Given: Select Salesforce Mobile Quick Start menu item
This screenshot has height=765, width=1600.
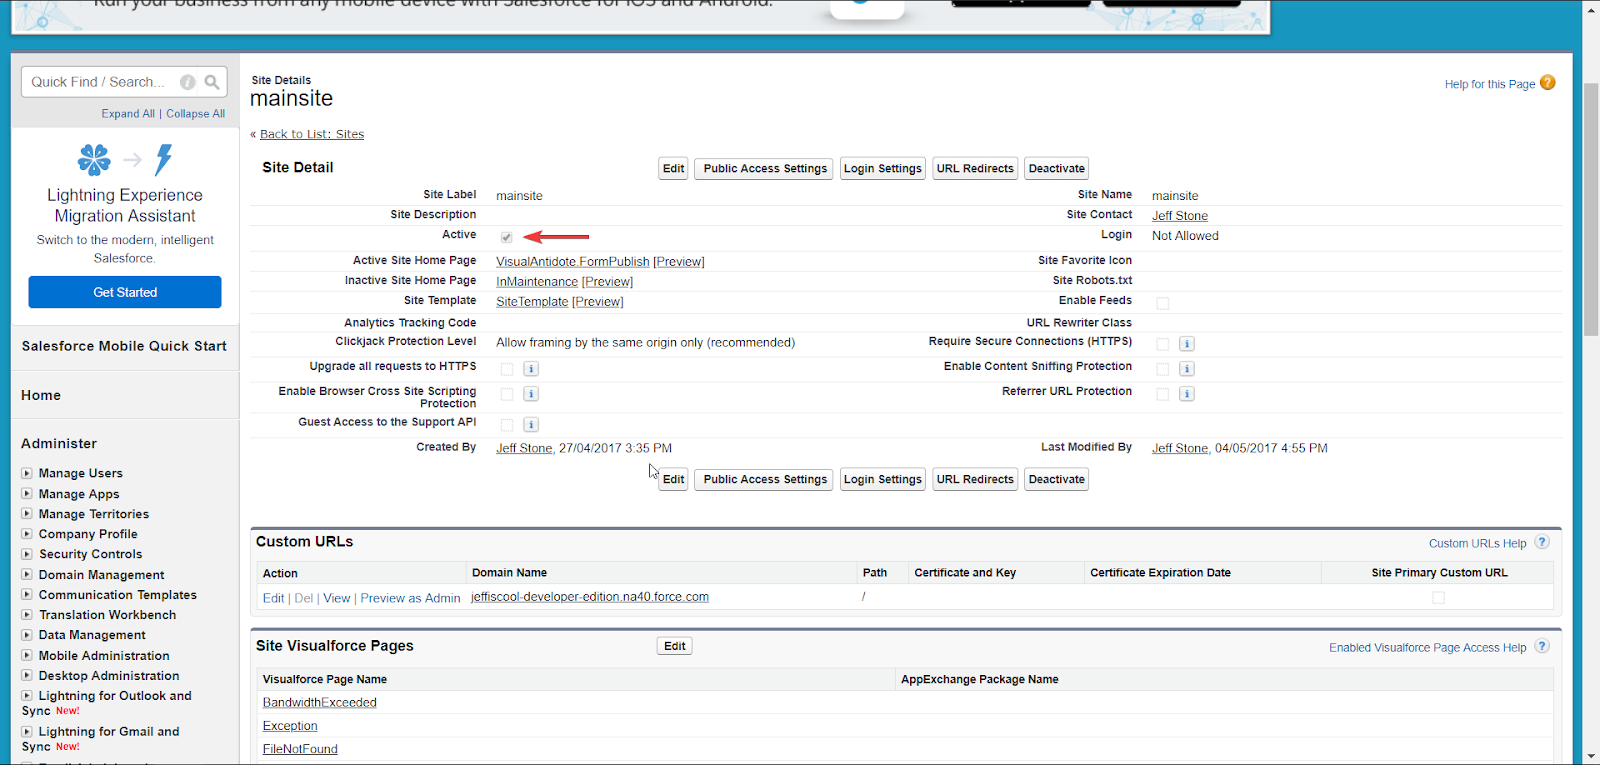Looking at the screenshot, I should click(x=124, y=346).
